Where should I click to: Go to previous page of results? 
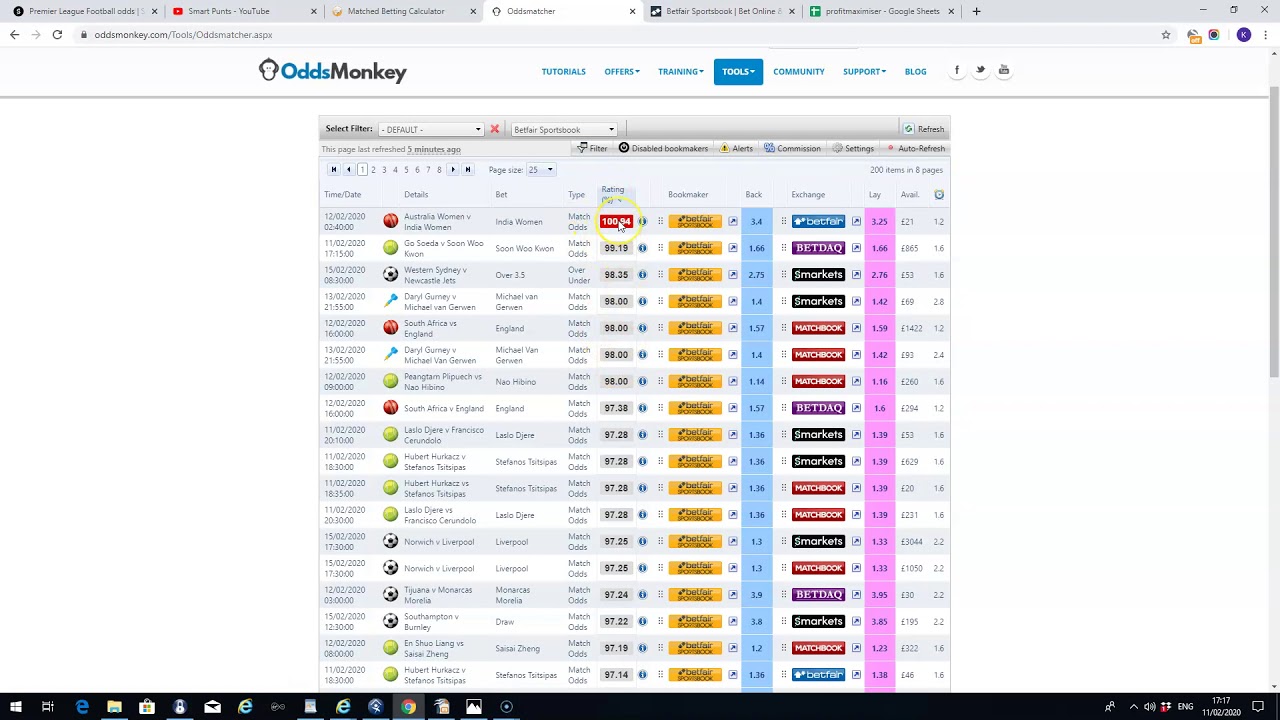coord(348,170)
